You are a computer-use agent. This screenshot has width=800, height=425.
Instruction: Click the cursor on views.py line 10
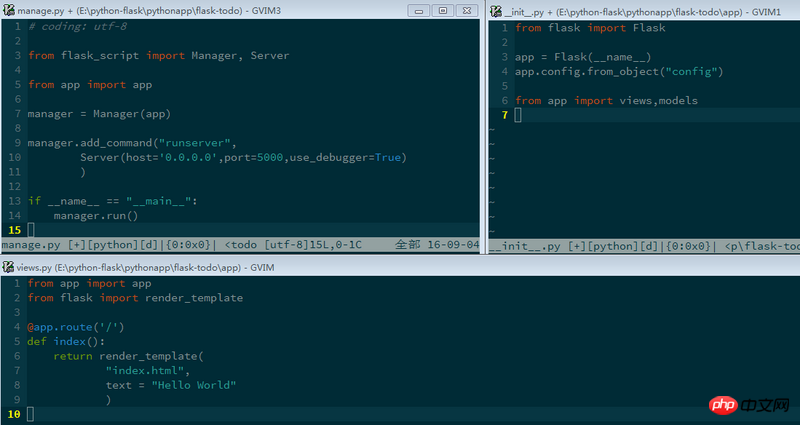[31, 414]
